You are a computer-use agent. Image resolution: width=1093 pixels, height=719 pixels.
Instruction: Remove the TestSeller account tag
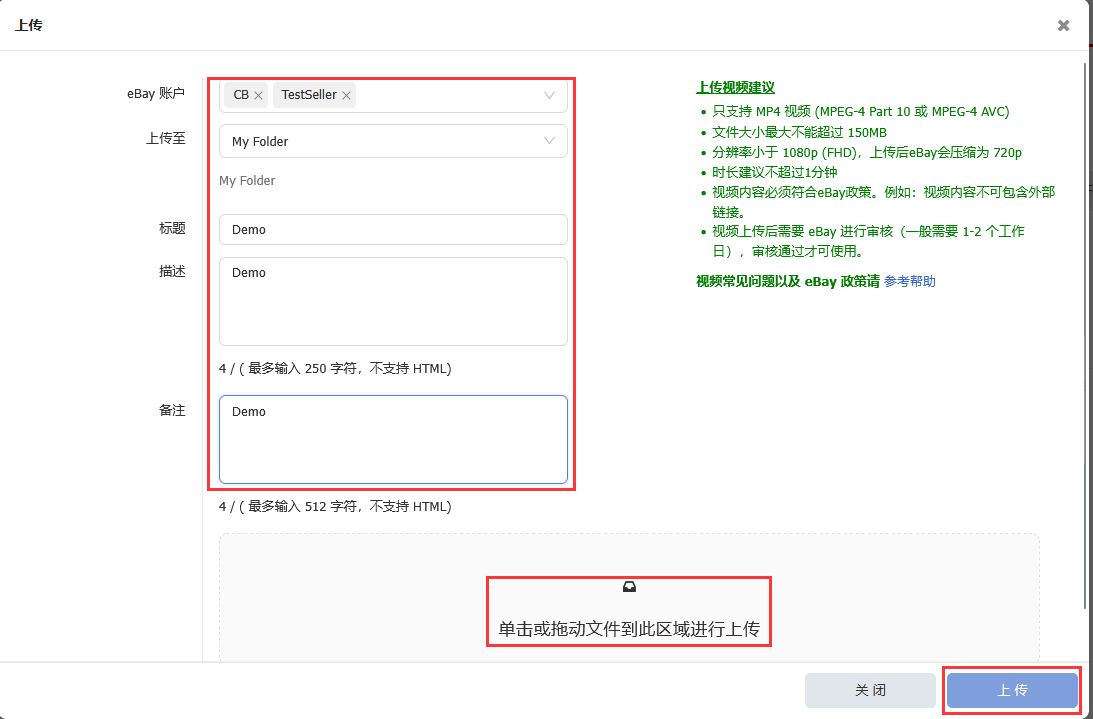point(346,96)
